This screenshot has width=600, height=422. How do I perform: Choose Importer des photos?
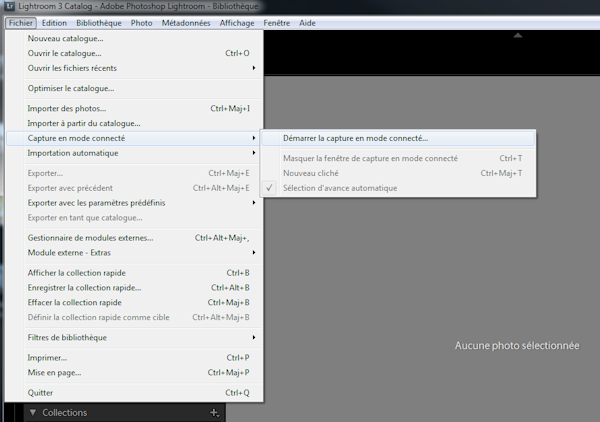coord(67,108)
